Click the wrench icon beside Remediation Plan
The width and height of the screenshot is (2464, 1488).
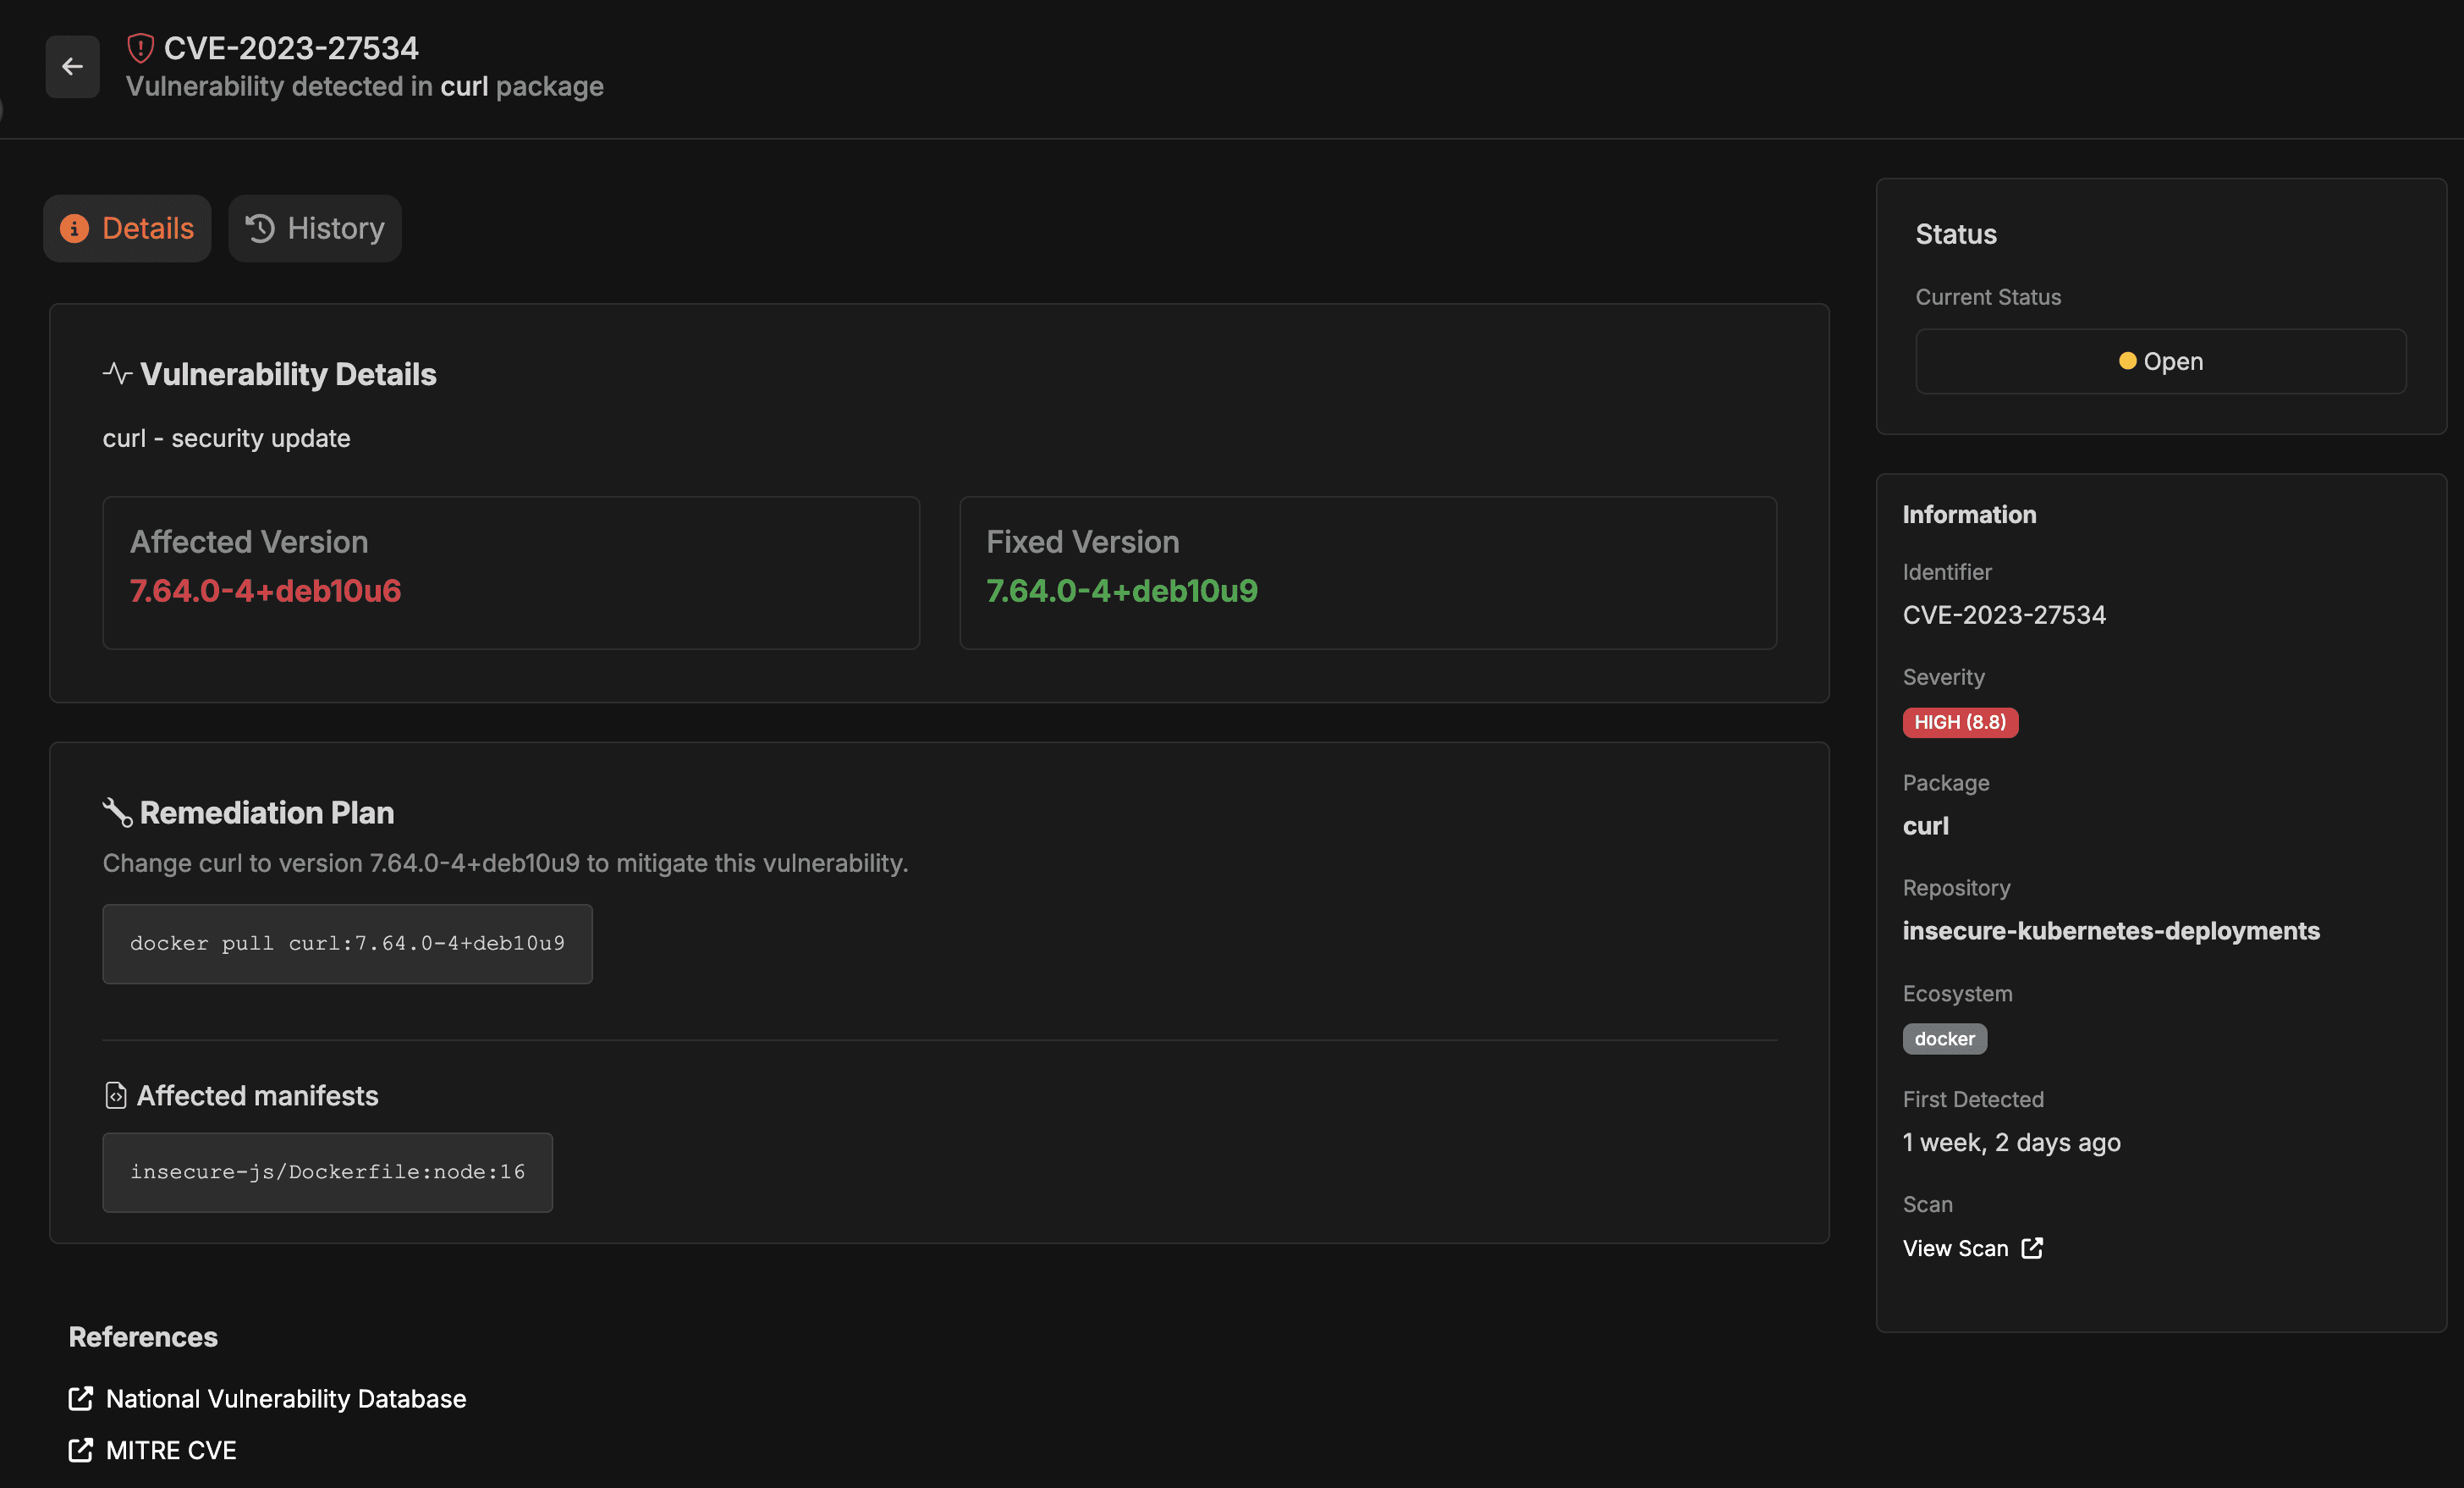point(117,812)
